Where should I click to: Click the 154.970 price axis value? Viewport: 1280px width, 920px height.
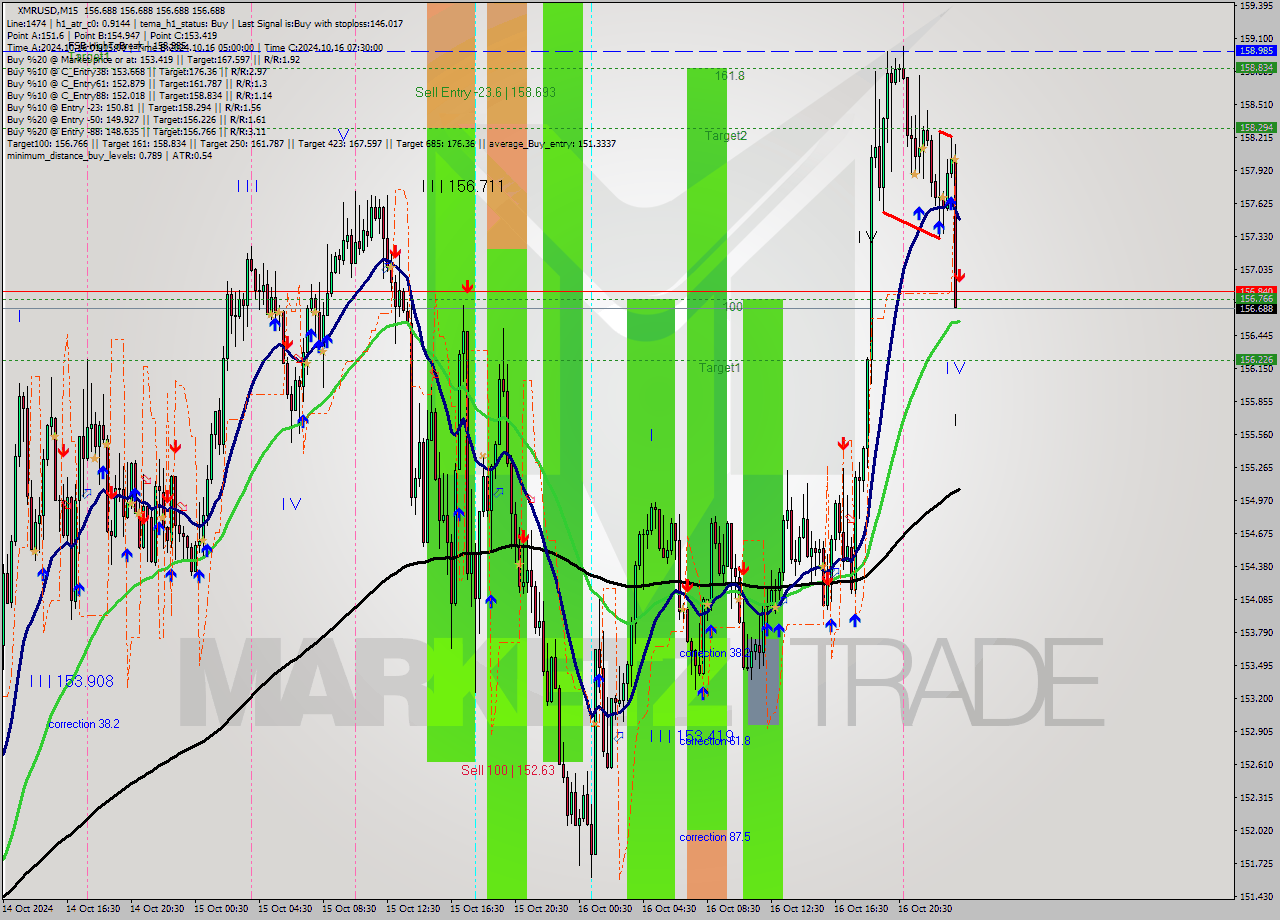(x=1256, y=501)
